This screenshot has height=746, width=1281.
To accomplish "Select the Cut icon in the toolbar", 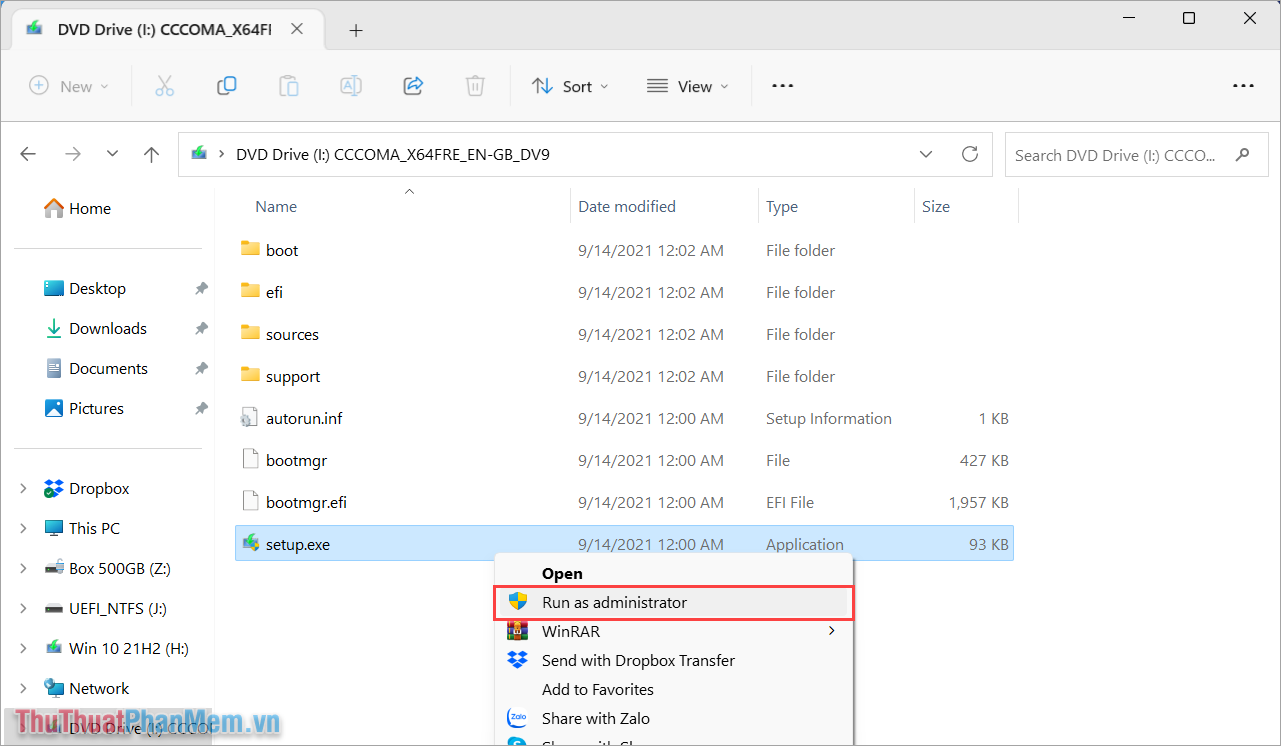I will [x=164, y=86].
